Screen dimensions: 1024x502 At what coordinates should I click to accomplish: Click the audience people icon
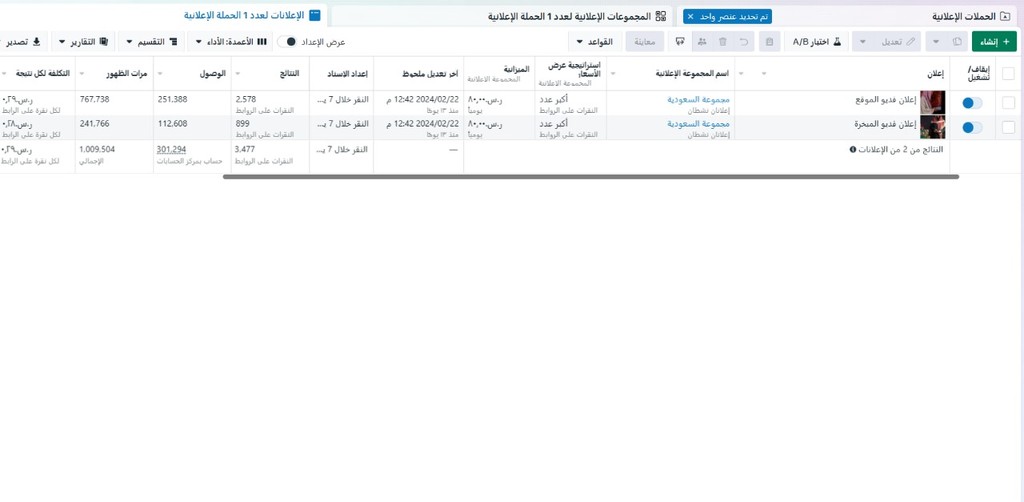click(702, 41)
